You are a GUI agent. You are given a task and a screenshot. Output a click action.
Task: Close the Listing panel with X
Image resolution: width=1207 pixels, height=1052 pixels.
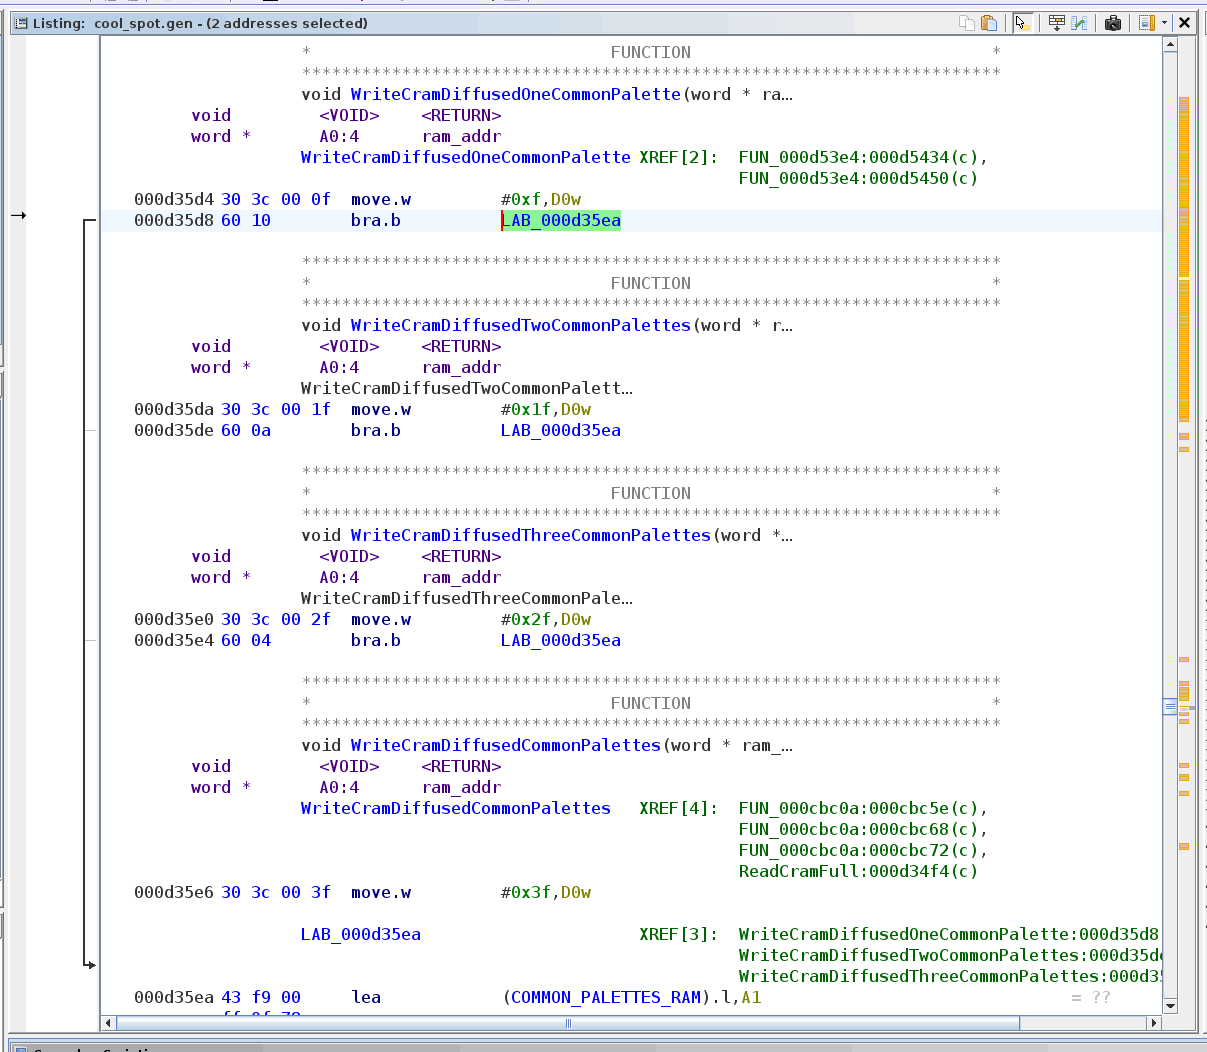(x=1185, y=23)
